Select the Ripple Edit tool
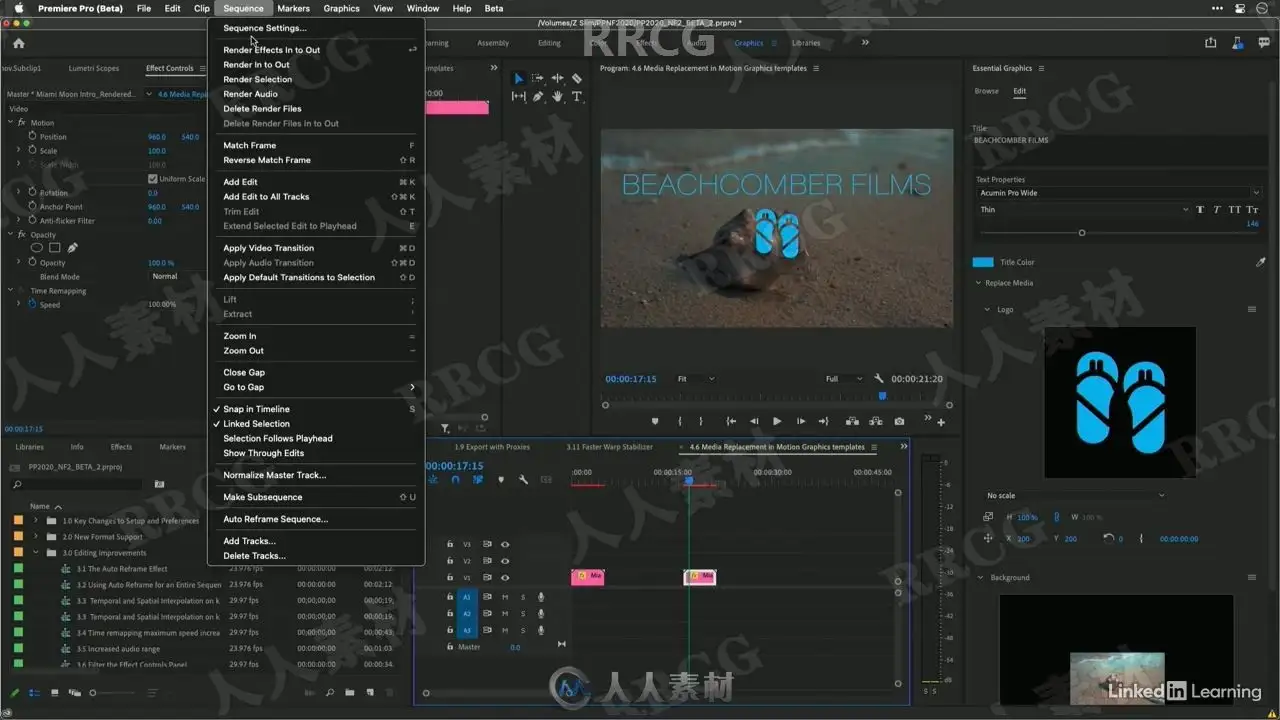Viewport: 1280px width, 720px height. tap(557, 78)
